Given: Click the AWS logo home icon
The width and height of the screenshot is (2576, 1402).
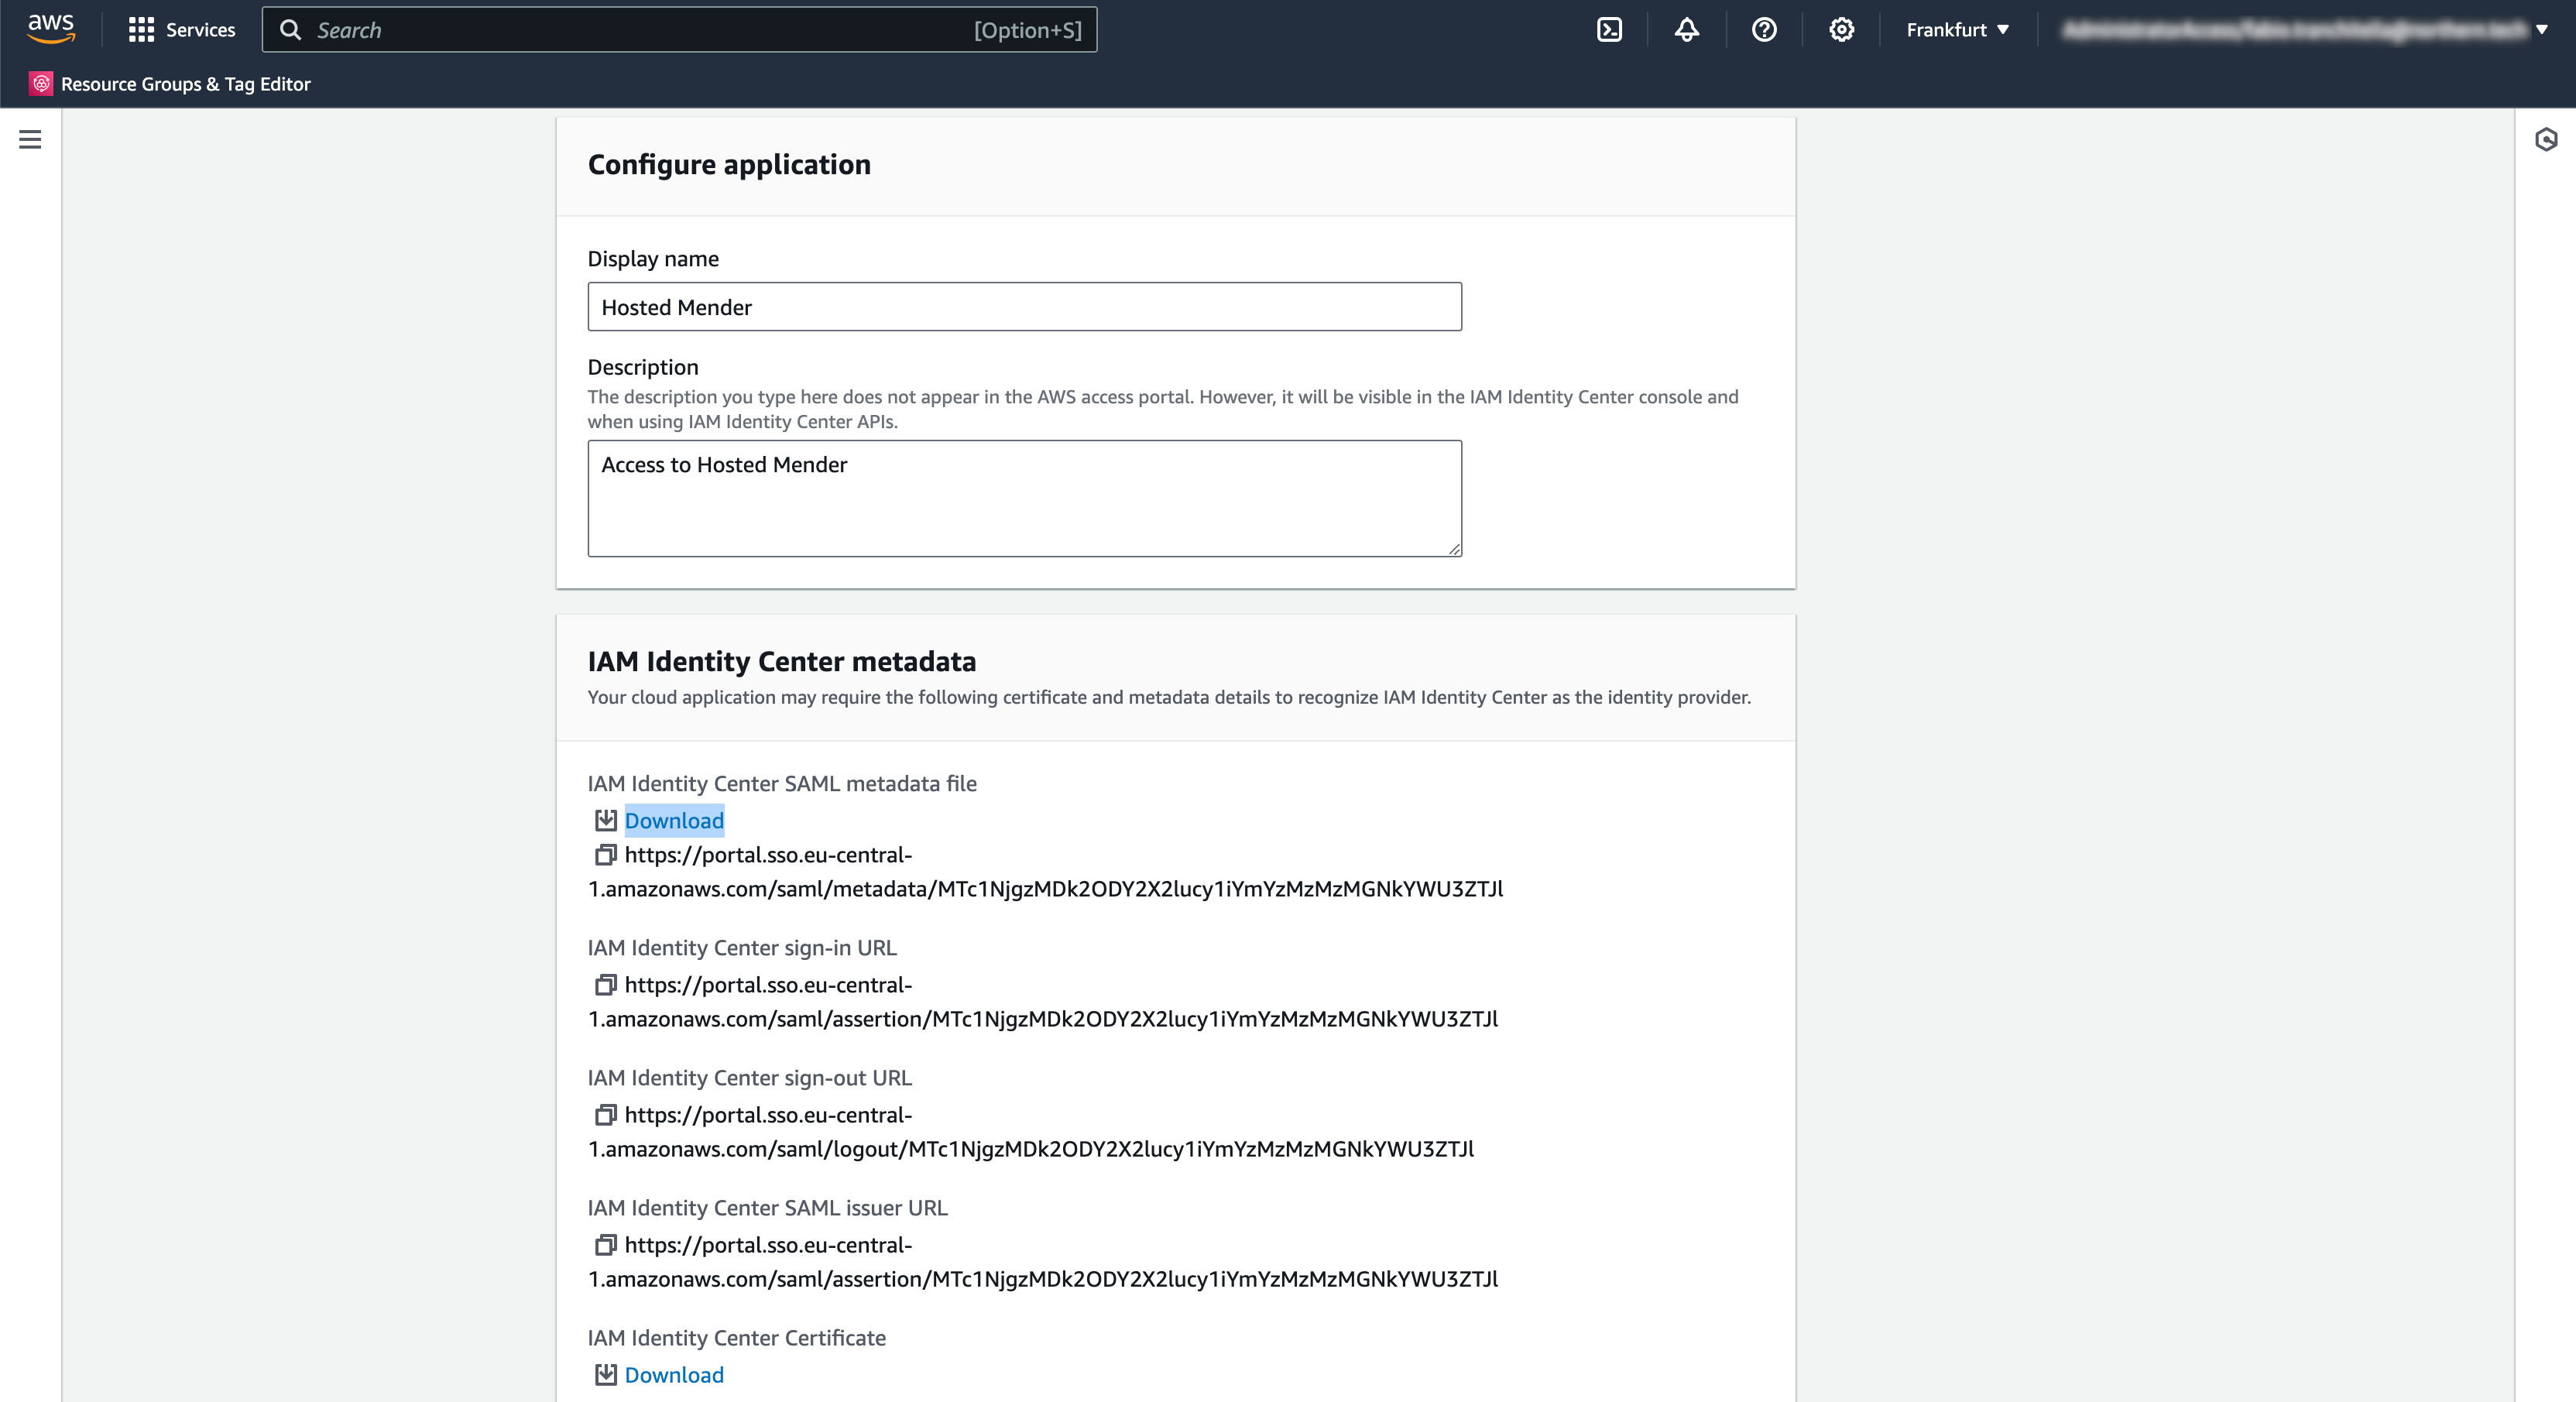Looking at the screenshot, I should pos(51,30).
